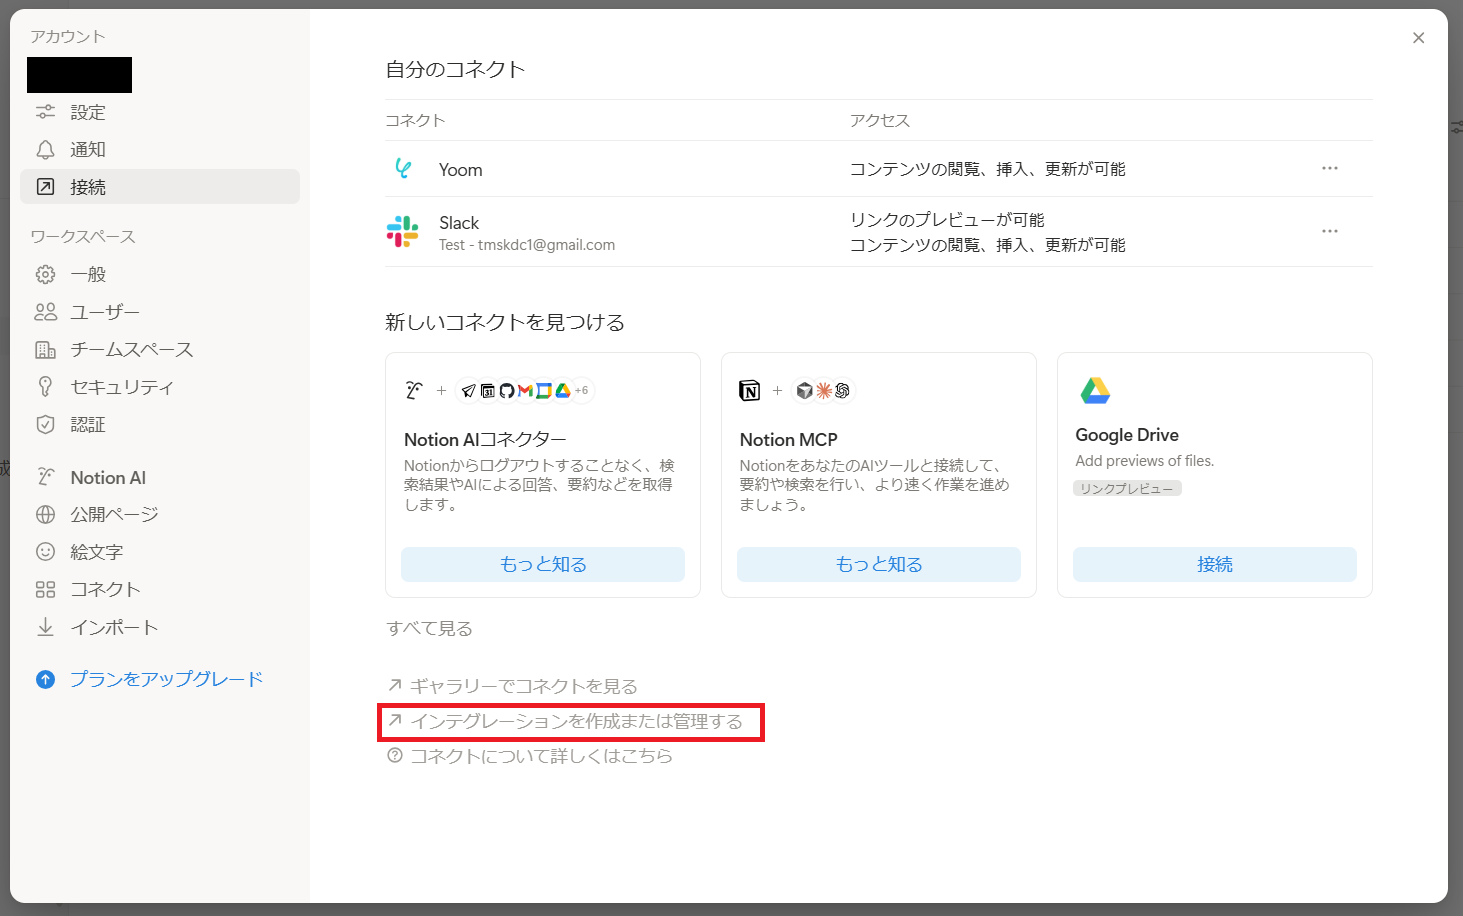This screenshot has width=1463, height=916.
Task: Open the 絵文字 section
Action: click(160, 552)
